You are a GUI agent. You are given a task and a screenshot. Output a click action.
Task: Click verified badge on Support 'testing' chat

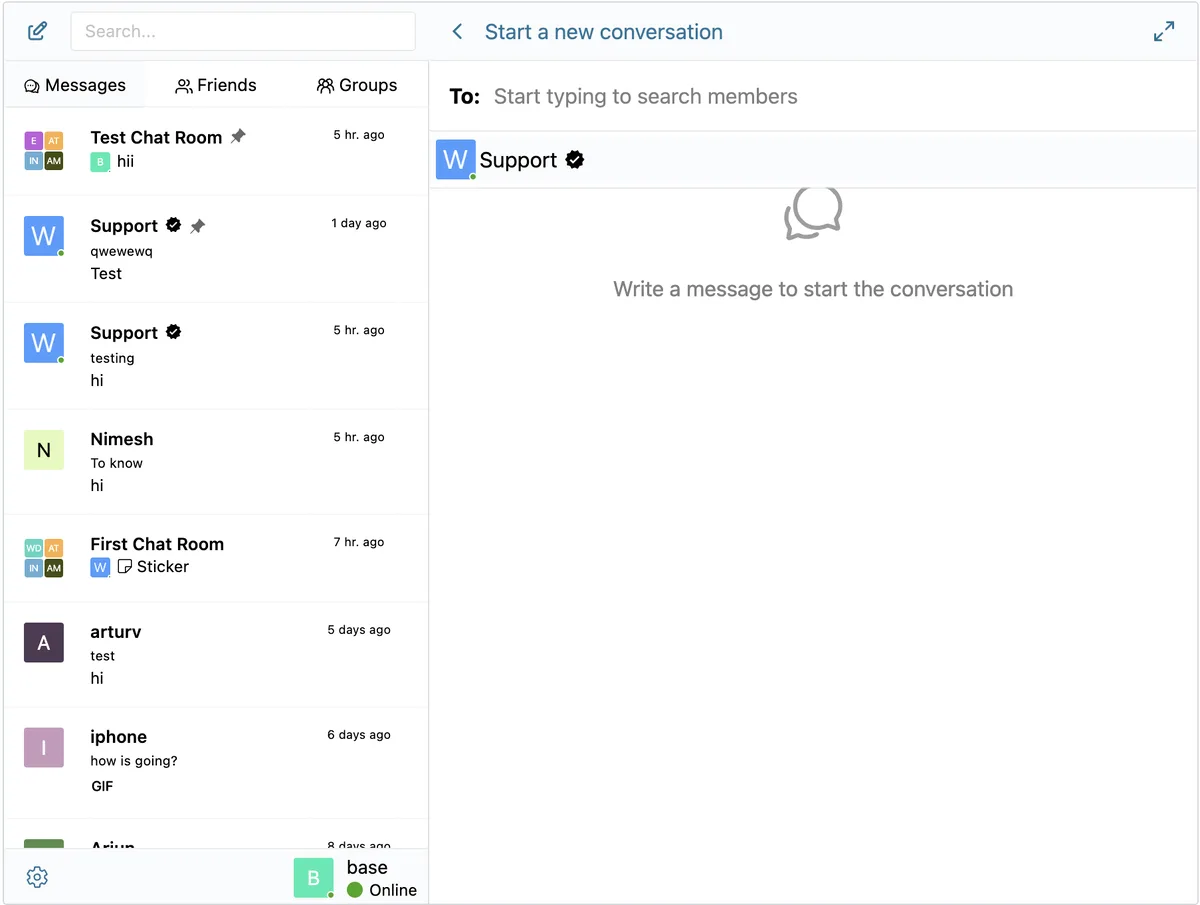[174, 332]
